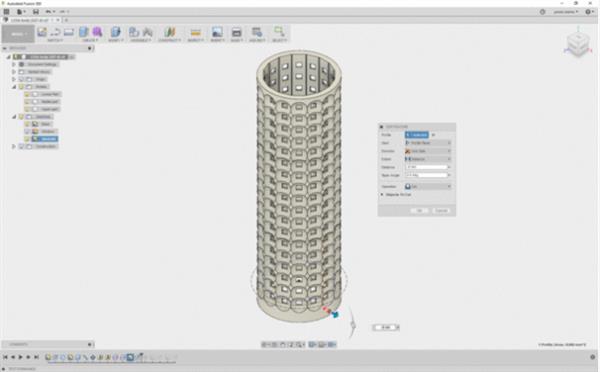Image resolution: width=600 pixels, height=372 pixels.
Task: Open the Insert image tool icon
Action: click(217, 32)
